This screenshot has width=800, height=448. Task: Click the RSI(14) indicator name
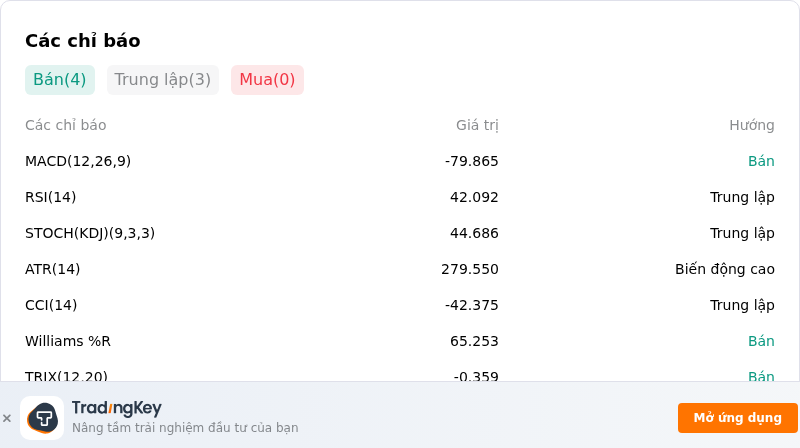[51, 197]
